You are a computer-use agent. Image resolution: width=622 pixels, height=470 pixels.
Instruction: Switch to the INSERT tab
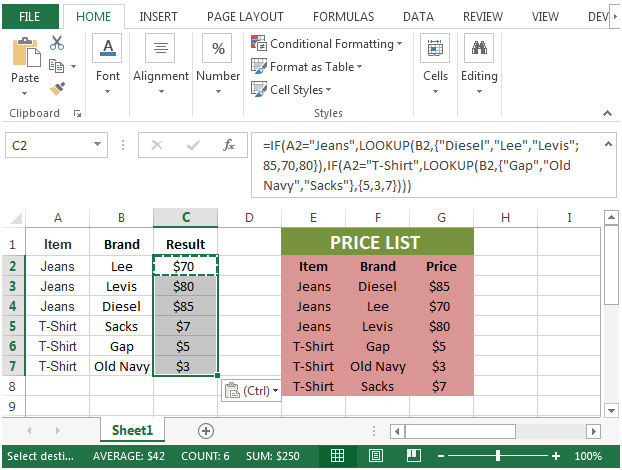pyautogui.click(x=158, y=17)
